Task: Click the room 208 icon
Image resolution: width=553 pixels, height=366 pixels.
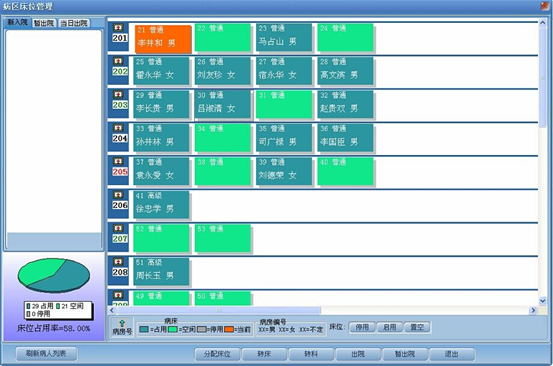Action: click(x=118, y=262)
